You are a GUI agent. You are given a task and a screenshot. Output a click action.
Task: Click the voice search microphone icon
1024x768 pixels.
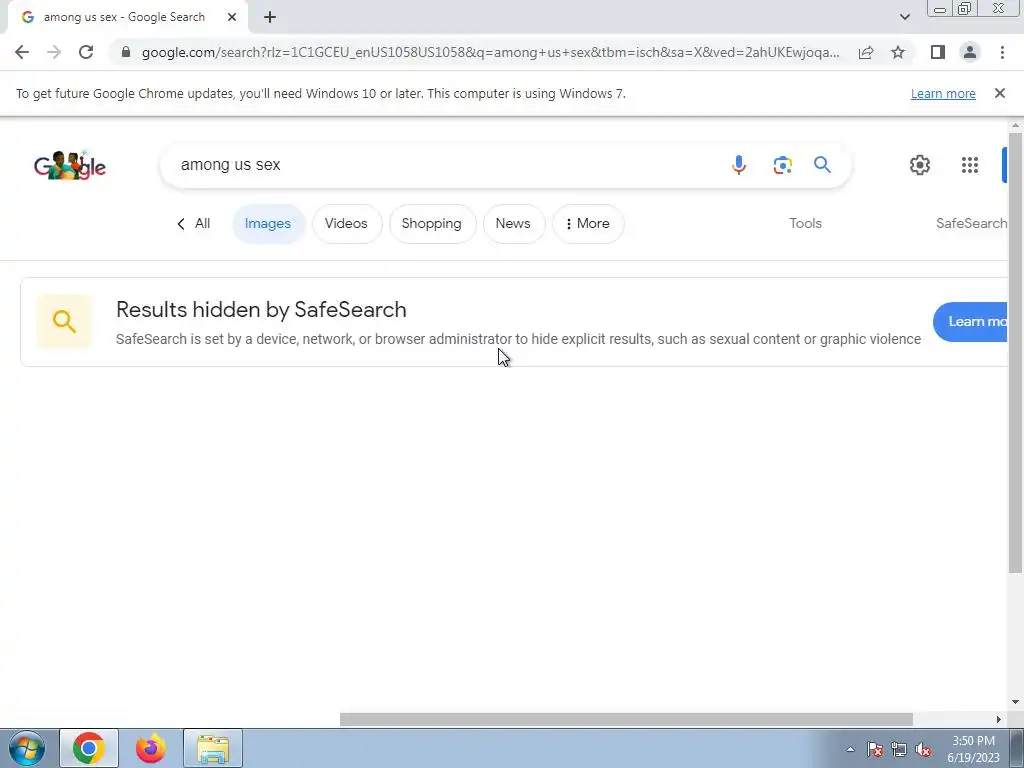[x=739, y=165]
